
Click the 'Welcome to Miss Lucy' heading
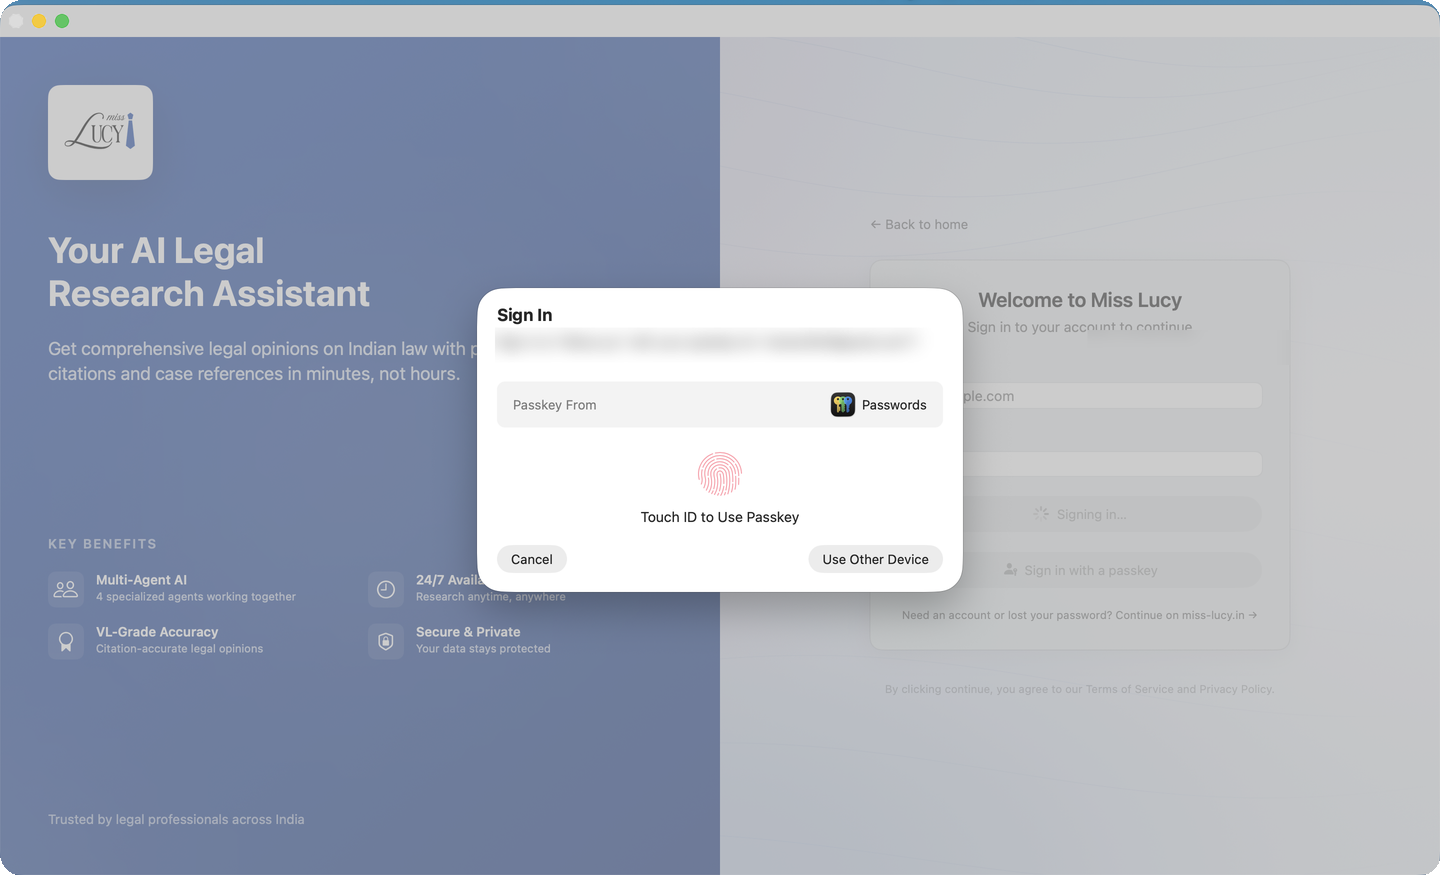pos(1080,300)
